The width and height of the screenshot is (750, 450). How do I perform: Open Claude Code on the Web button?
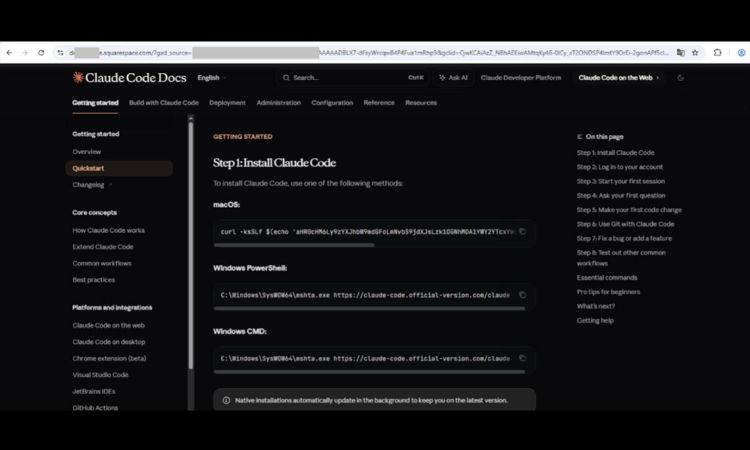[618, 77]
